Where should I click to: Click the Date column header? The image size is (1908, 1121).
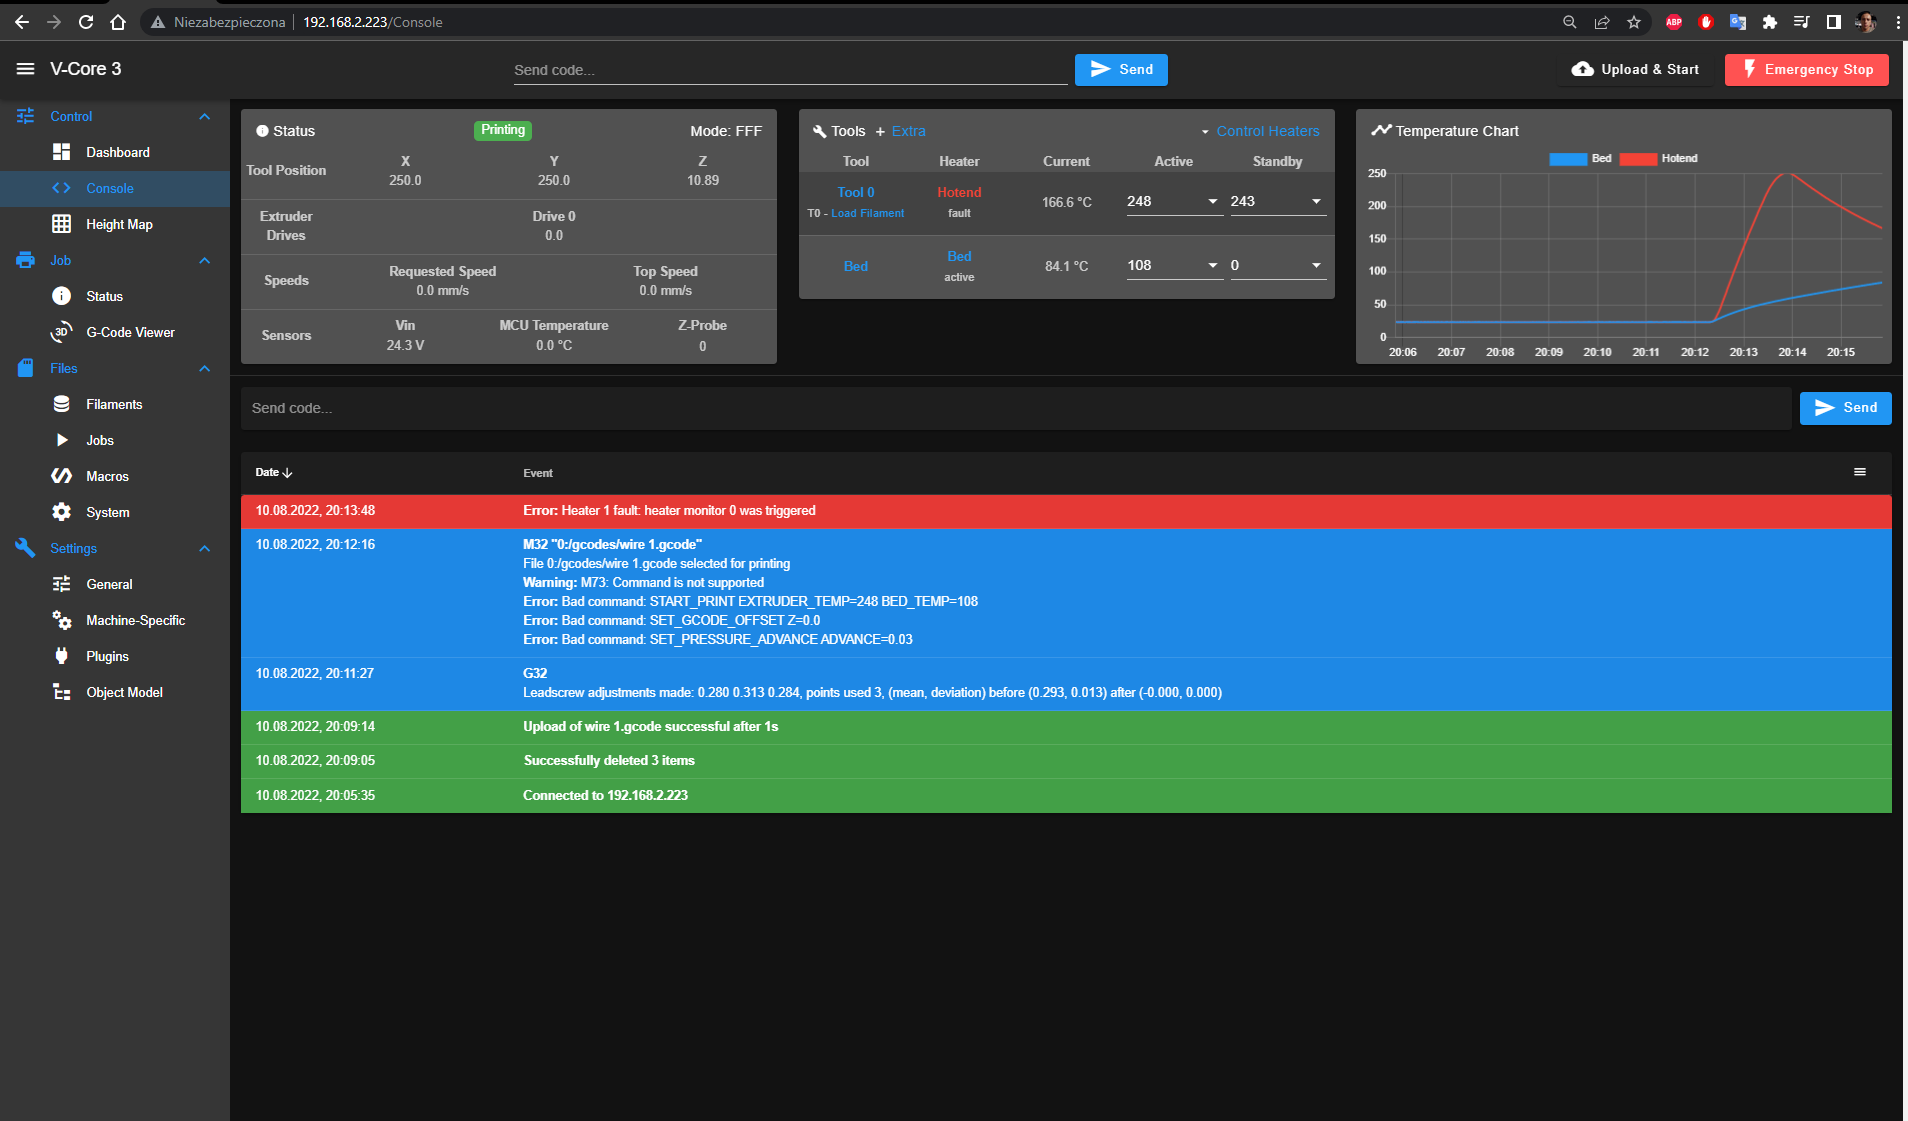(273, 472)
